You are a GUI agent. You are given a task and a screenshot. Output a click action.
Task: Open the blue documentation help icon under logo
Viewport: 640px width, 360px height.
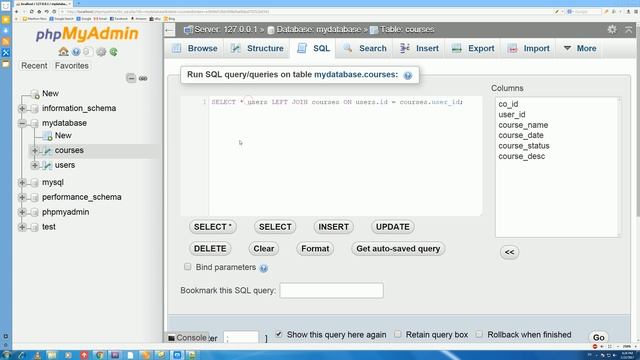pyautogui.click(x=76, y=52)
